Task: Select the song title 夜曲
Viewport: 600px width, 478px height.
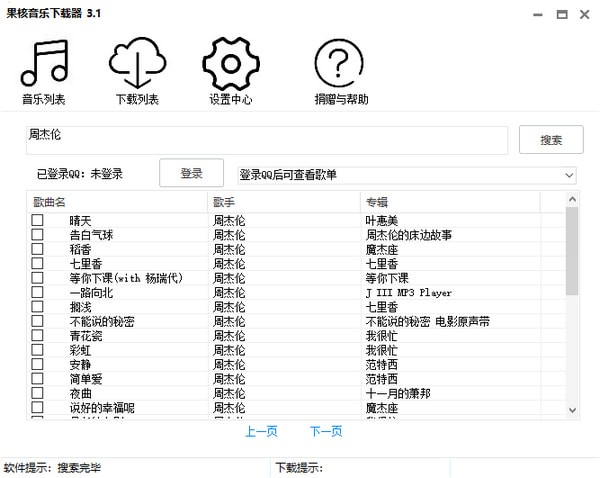Action: click(80, 393)
